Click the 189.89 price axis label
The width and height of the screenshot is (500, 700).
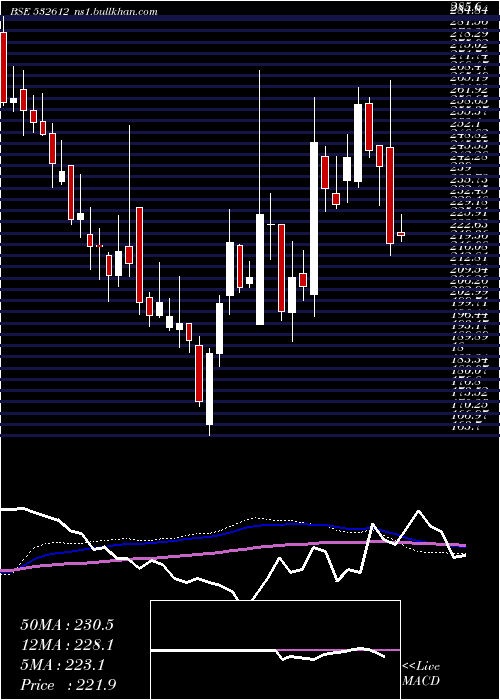(472, 337)
